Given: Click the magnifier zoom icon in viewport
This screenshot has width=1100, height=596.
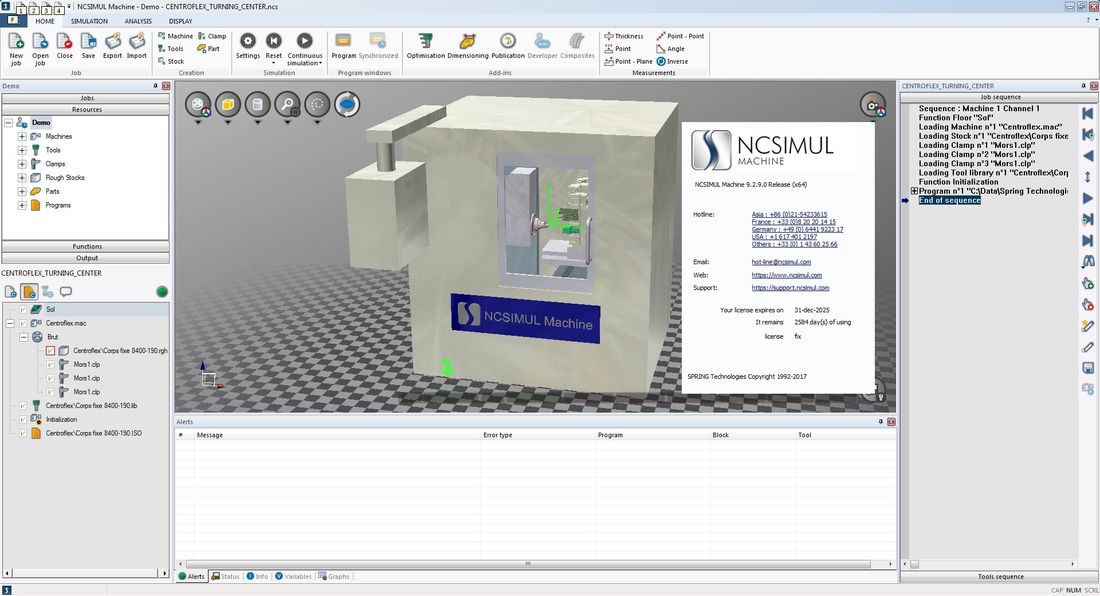Looking at the screenshot, I should coord(288,104).
